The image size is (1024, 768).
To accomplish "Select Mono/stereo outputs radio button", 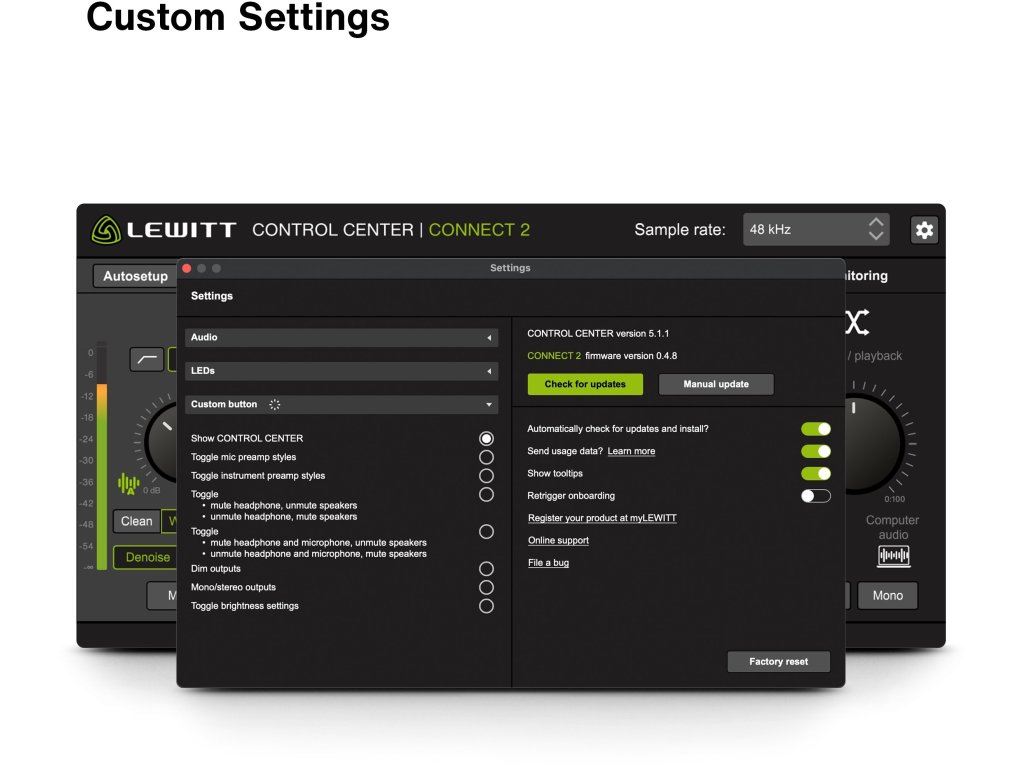I will [486, 587].
